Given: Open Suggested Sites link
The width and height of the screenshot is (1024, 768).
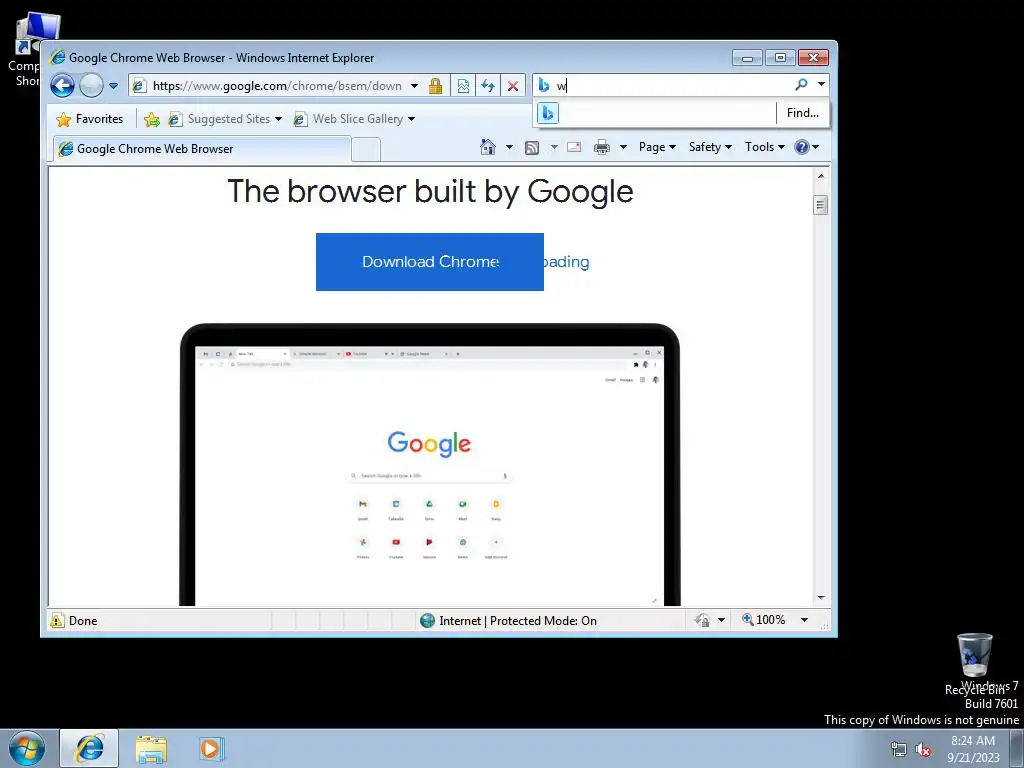Looking at the screenshot, I should tap(219, 119).
